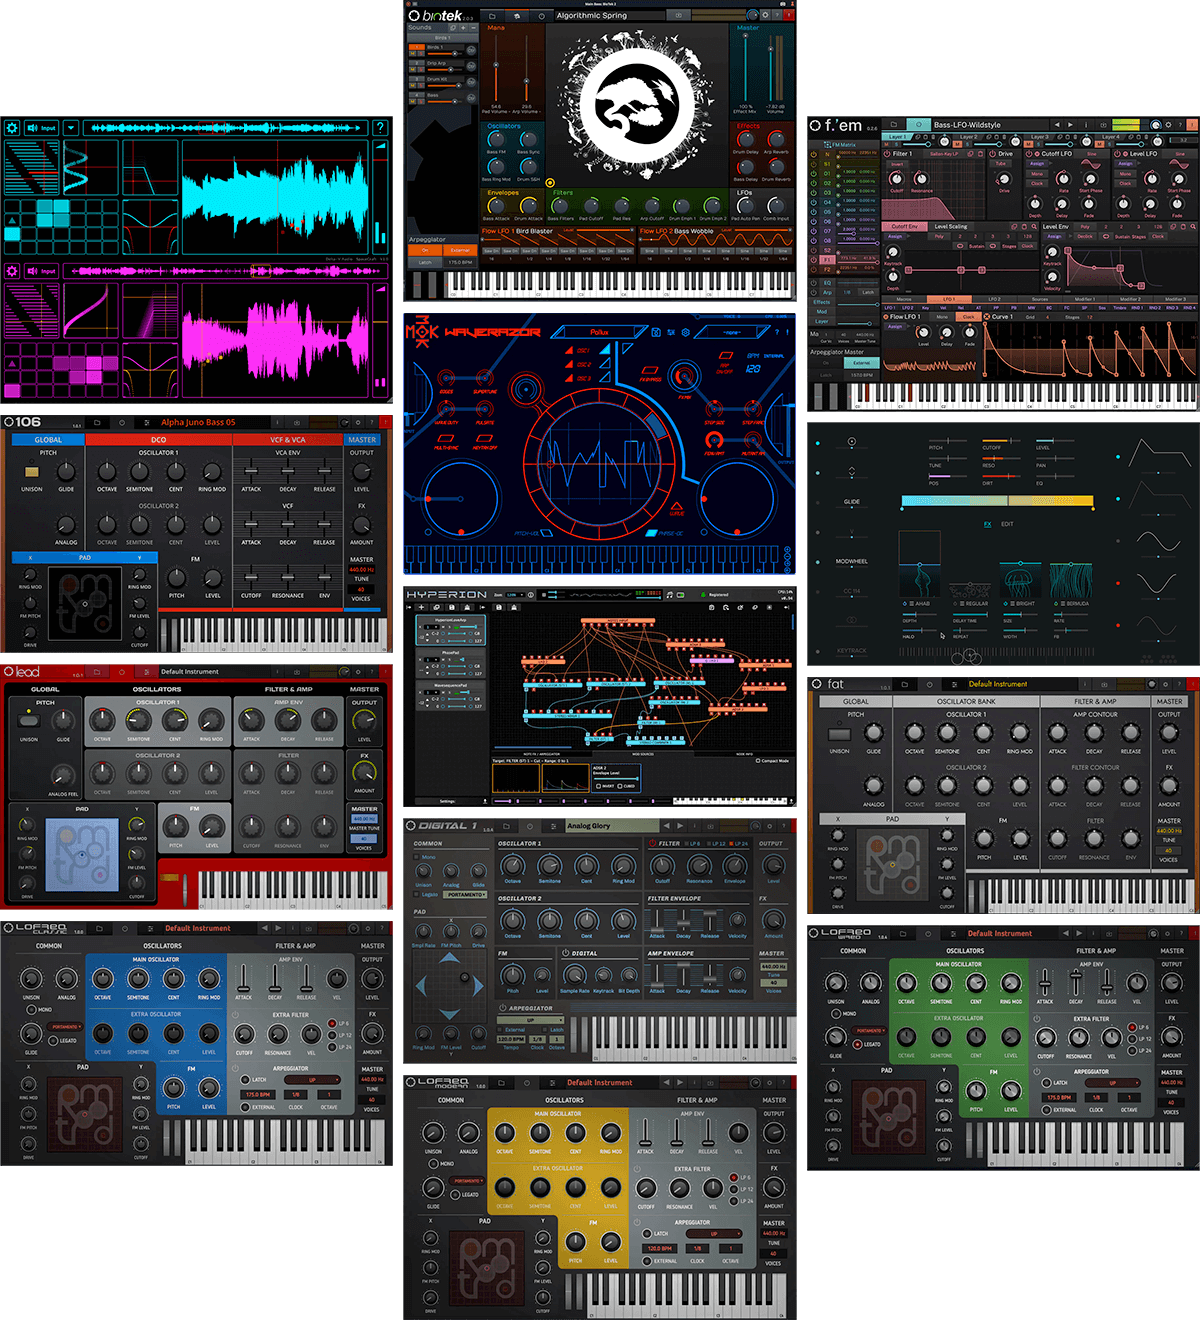This screenshot has width=1200, height=1320.
Task: Select the f.'em LFO 1 tab
Action: pos(949,299)
